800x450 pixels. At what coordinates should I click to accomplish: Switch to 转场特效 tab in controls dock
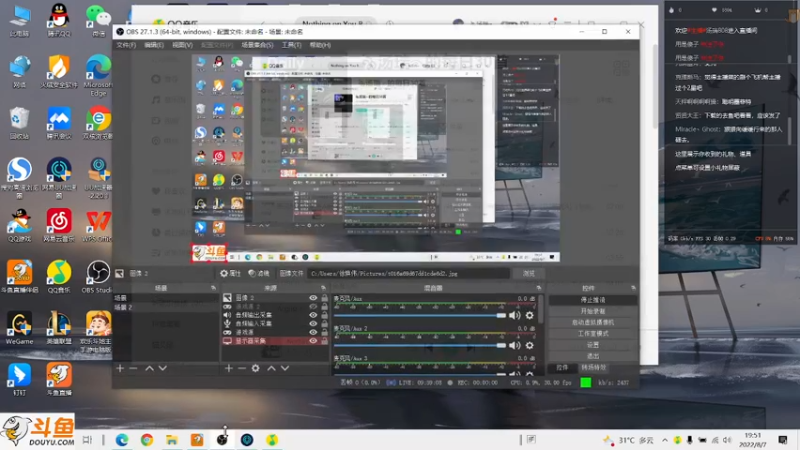pos(593,367)
